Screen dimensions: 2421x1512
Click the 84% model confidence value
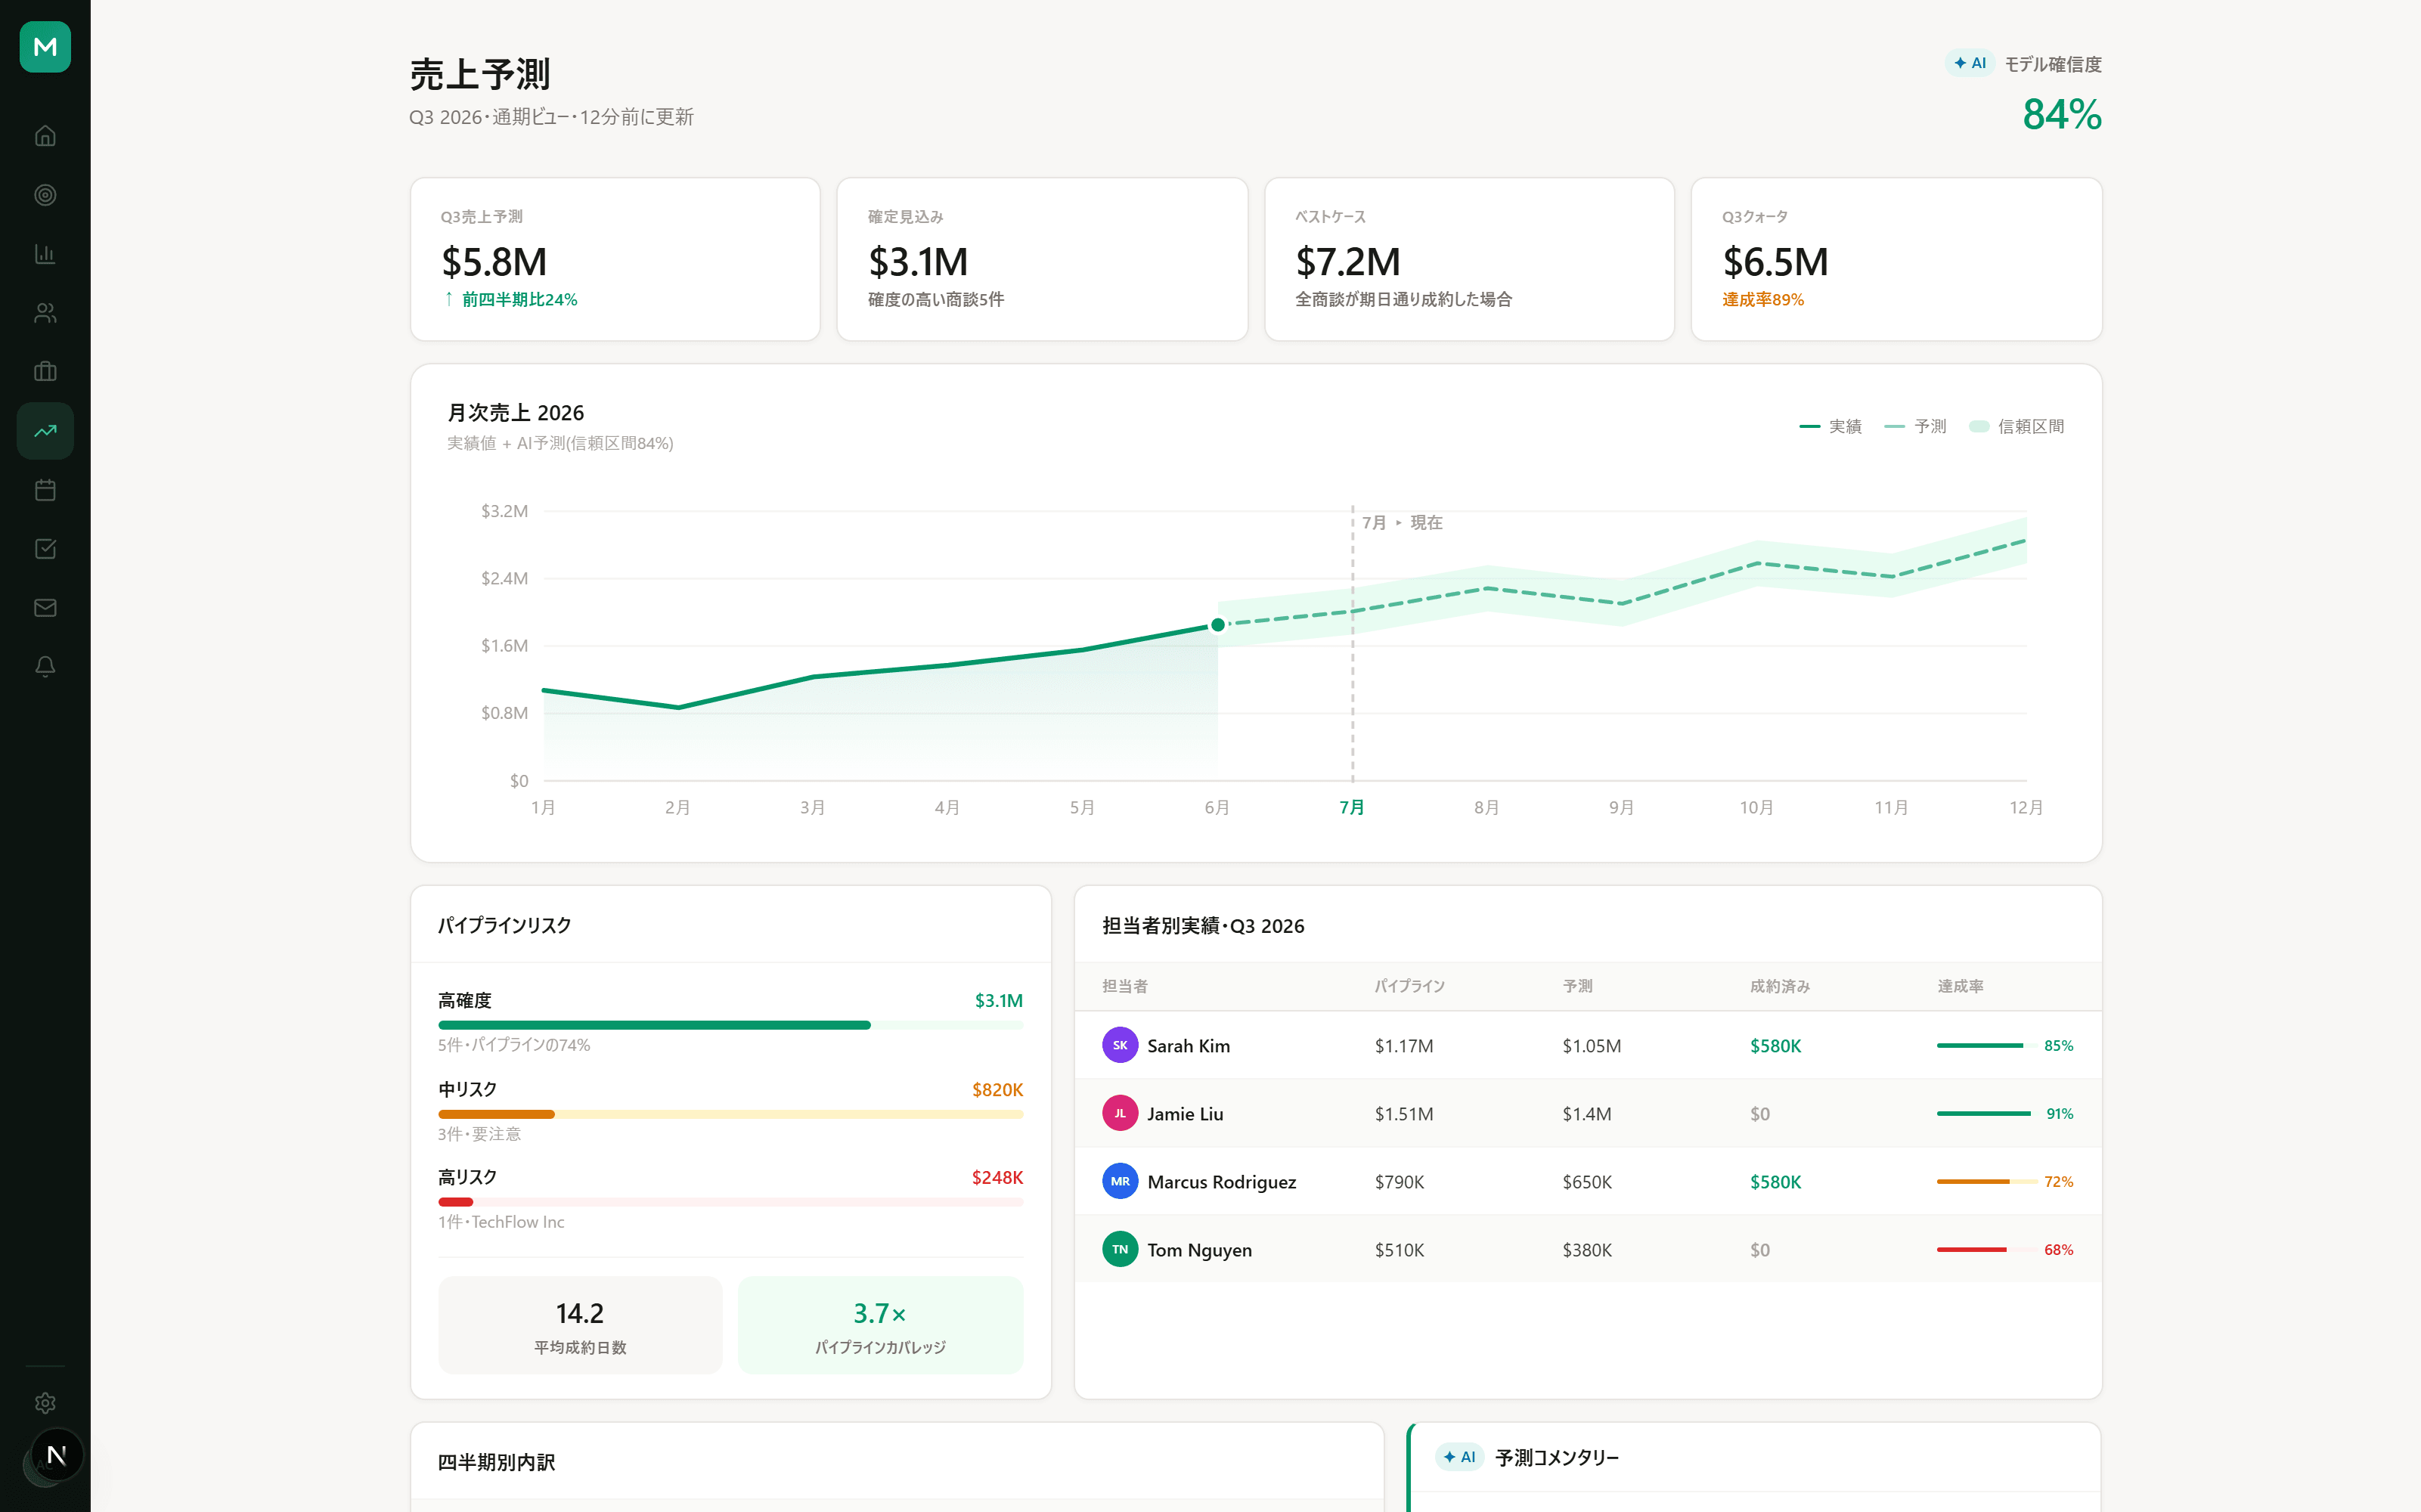tap(2062, 114)
